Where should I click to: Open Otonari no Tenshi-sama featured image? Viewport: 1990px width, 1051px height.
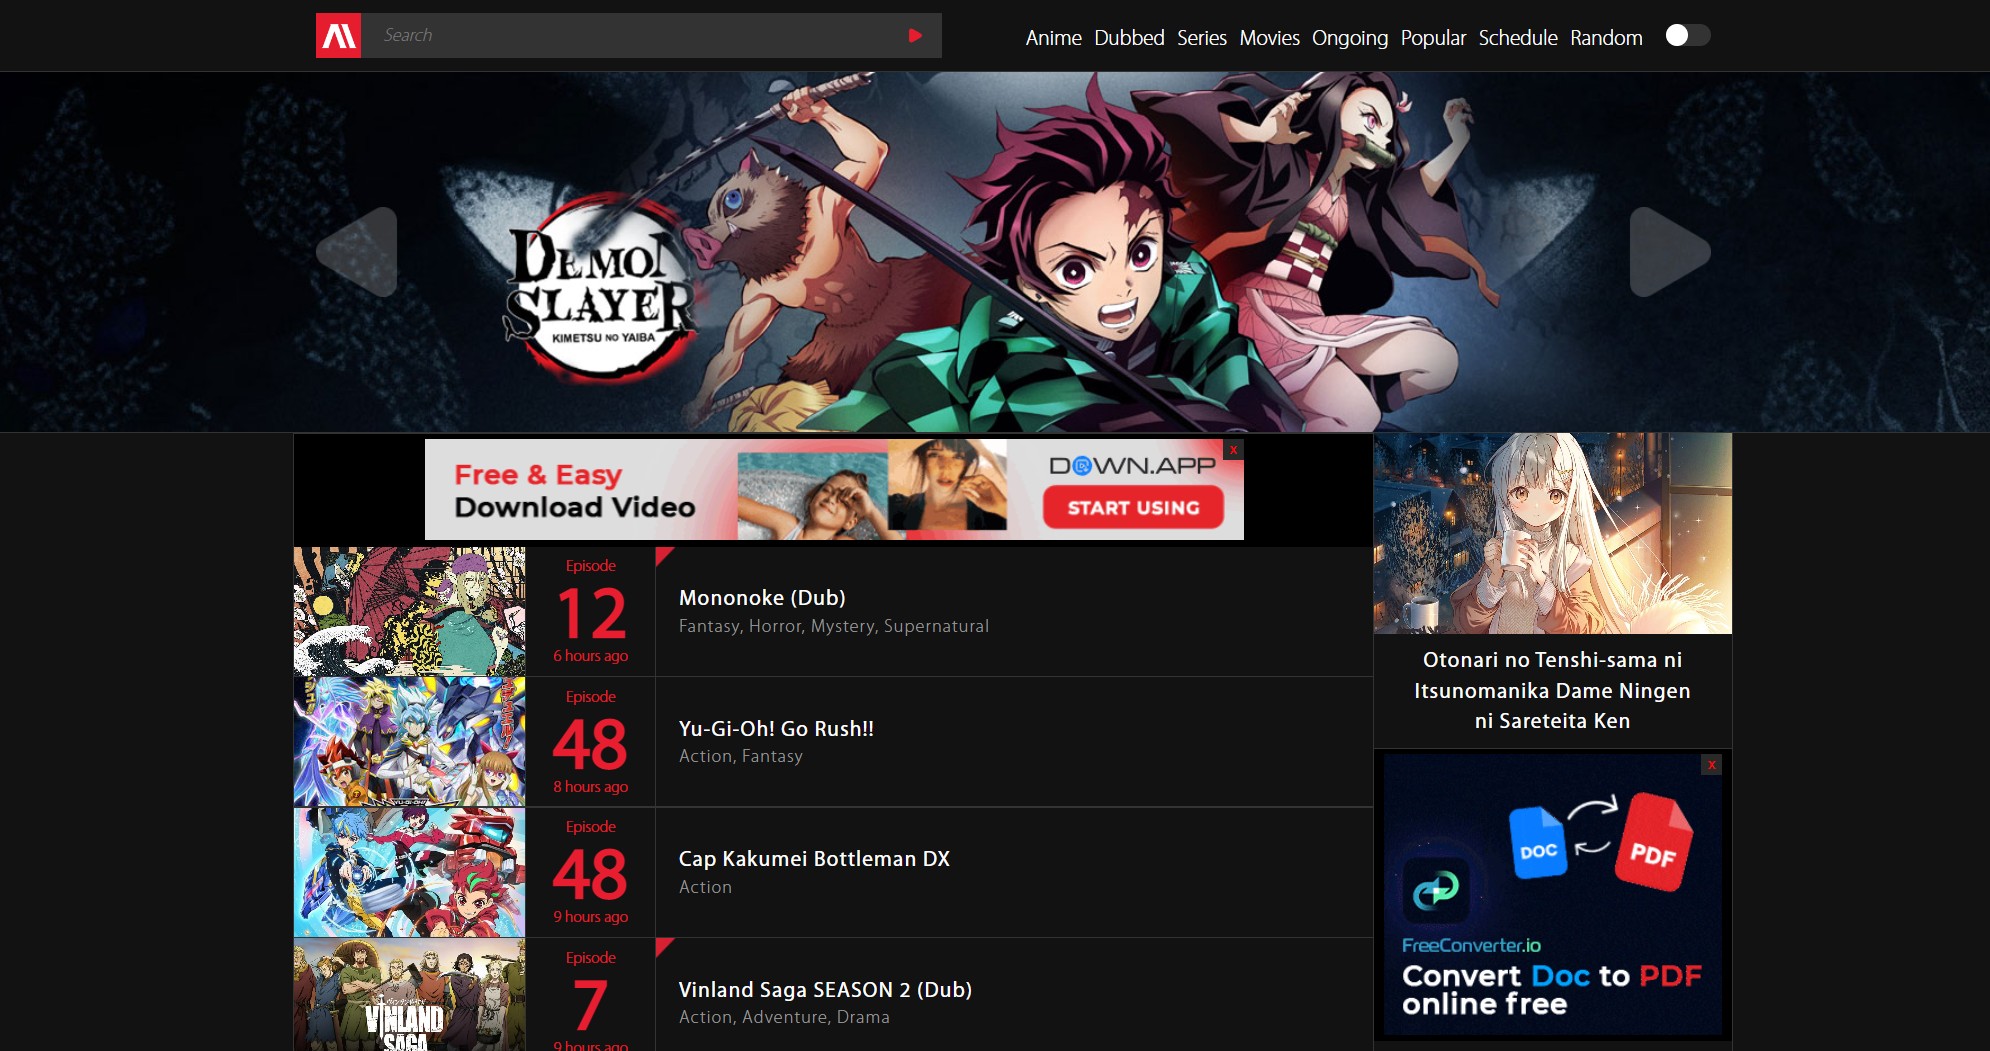(1552, 533)
